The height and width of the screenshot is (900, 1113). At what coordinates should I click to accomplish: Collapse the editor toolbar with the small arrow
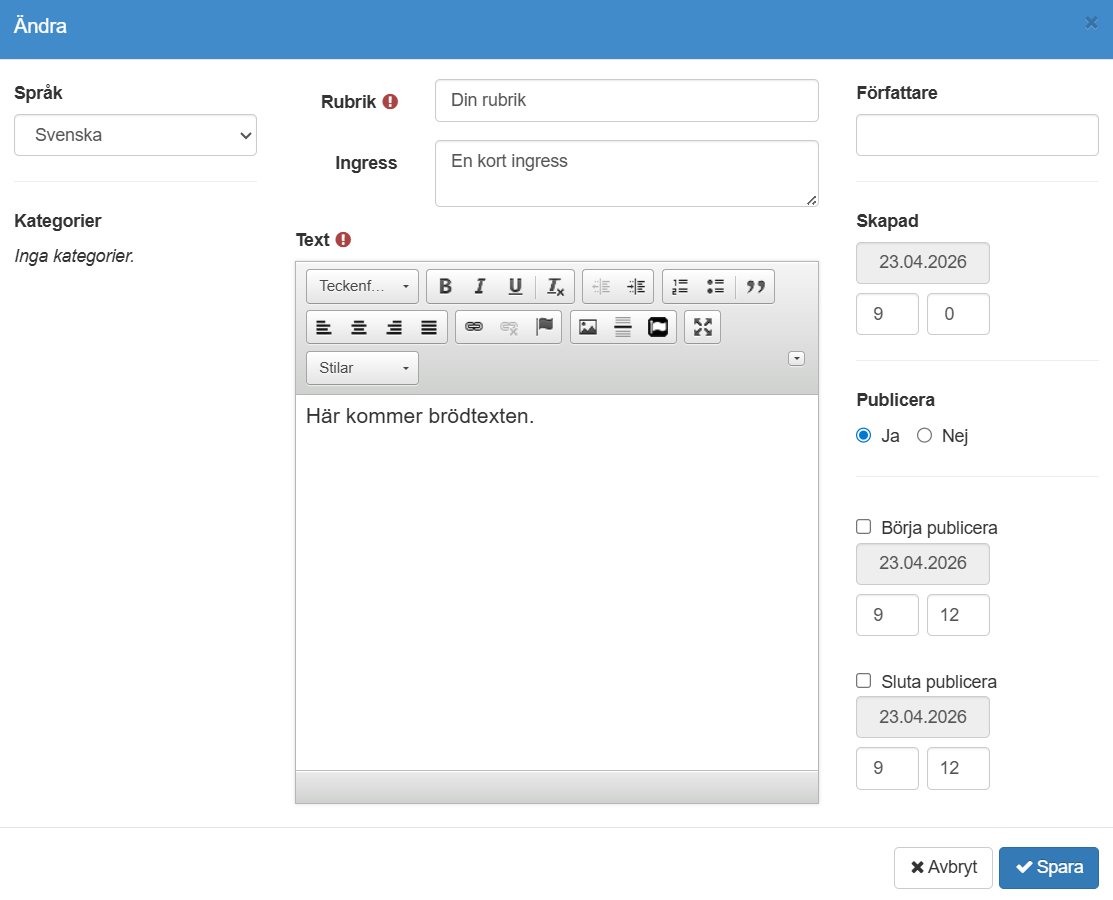point(796,359)
